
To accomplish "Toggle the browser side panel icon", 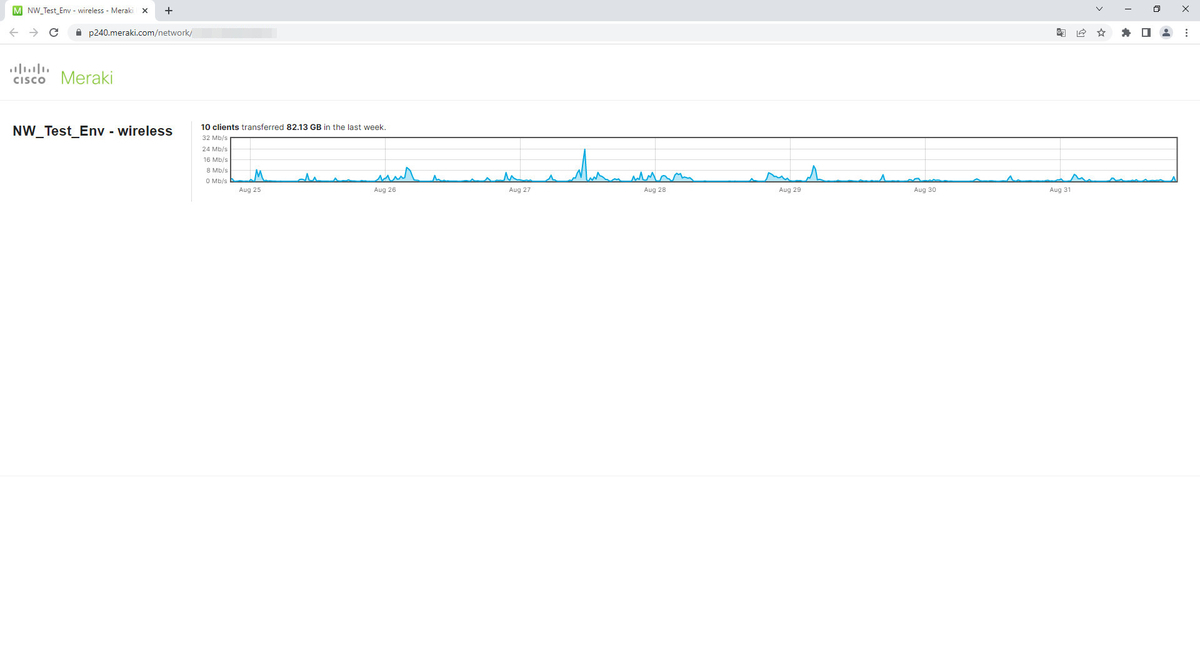I will pyautogui.click(x=1146, y=32).
